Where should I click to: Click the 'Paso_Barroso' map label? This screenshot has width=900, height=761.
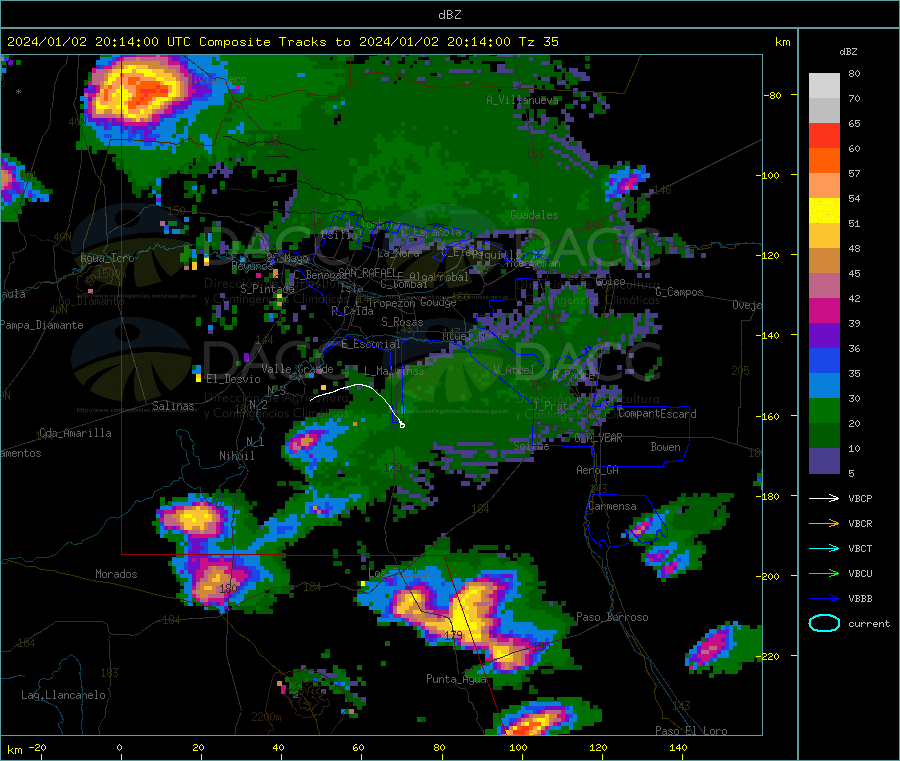(612, 617)
